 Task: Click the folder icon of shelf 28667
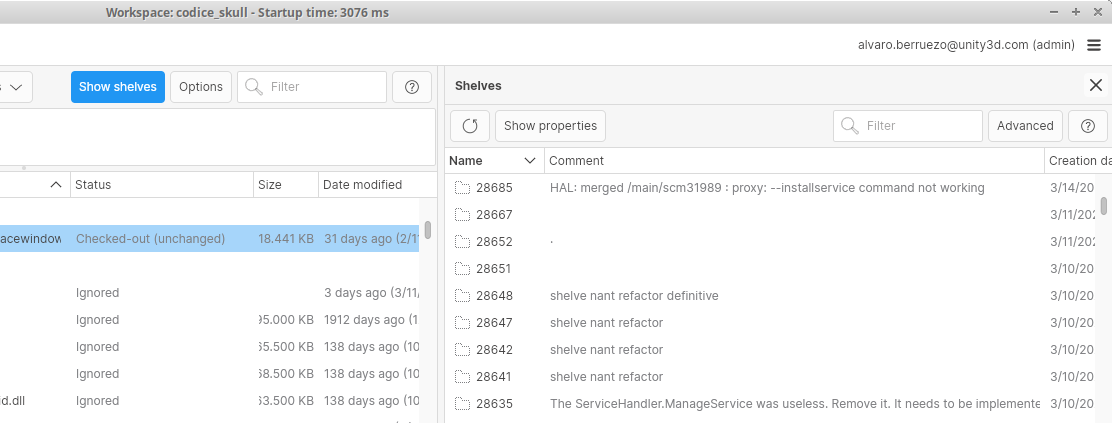tap(462, 215)
